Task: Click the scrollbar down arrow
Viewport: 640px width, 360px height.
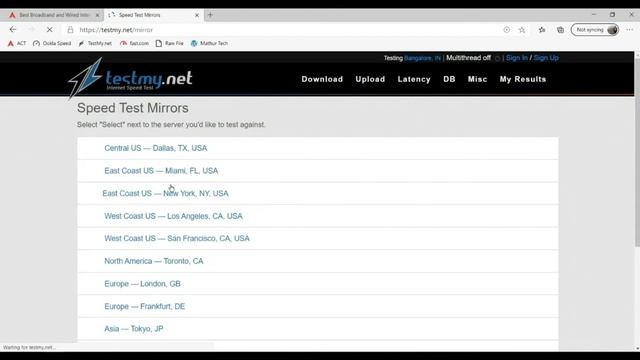Action: 637,348
